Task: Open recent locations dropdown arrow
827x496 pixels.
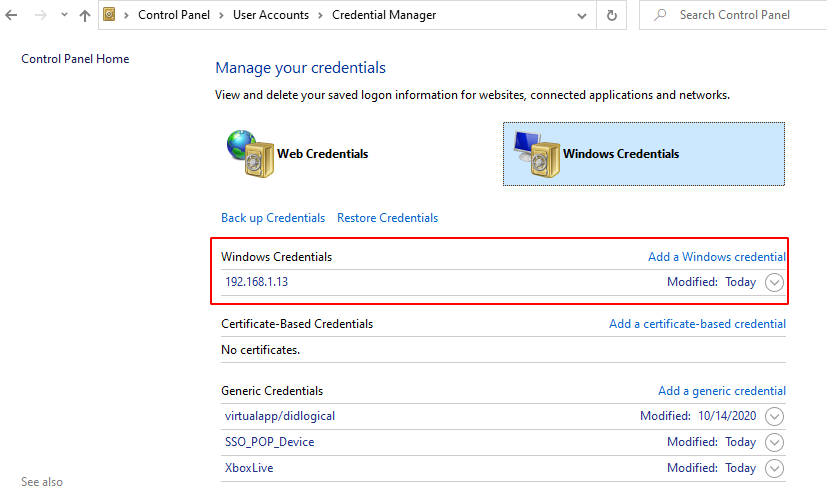Action: pyautogui.click(x=64, y=15)
